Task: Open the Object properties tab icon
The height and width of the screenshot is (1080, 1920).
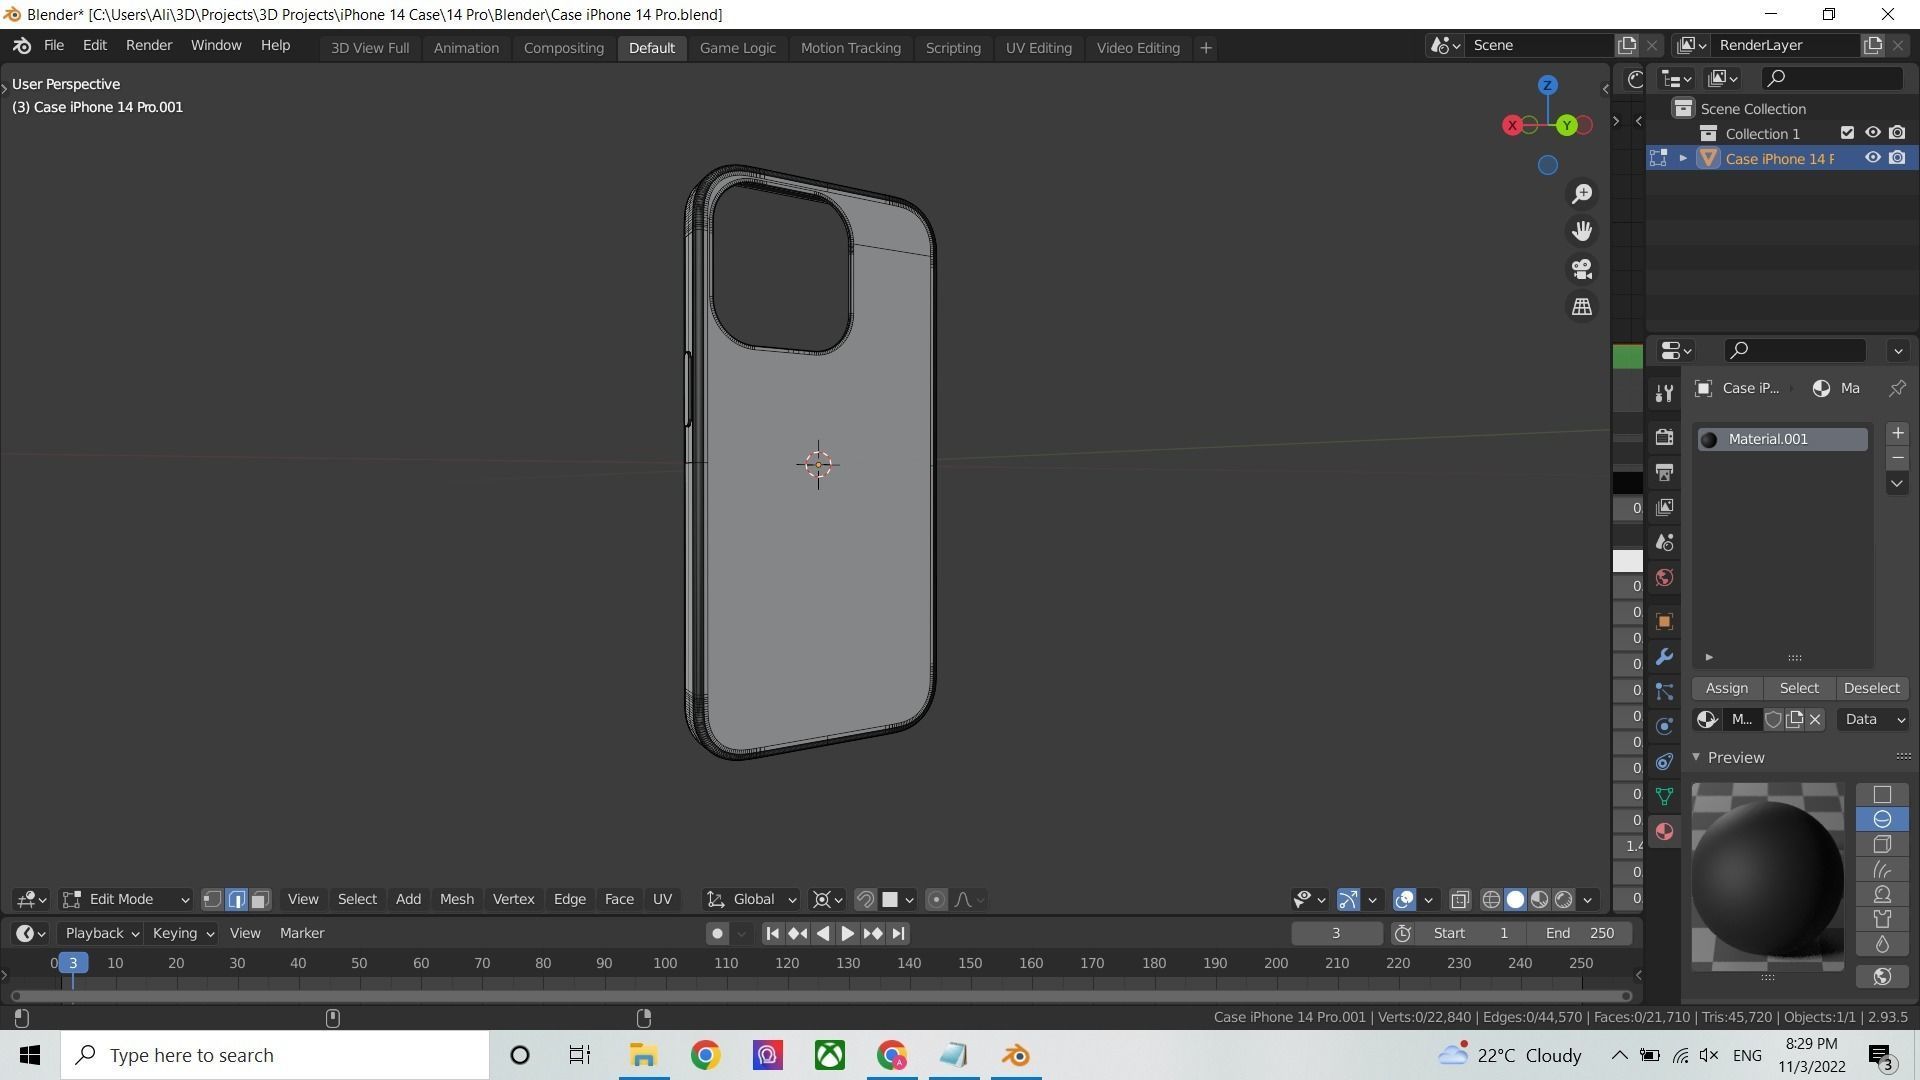Action: (1664, 621)
